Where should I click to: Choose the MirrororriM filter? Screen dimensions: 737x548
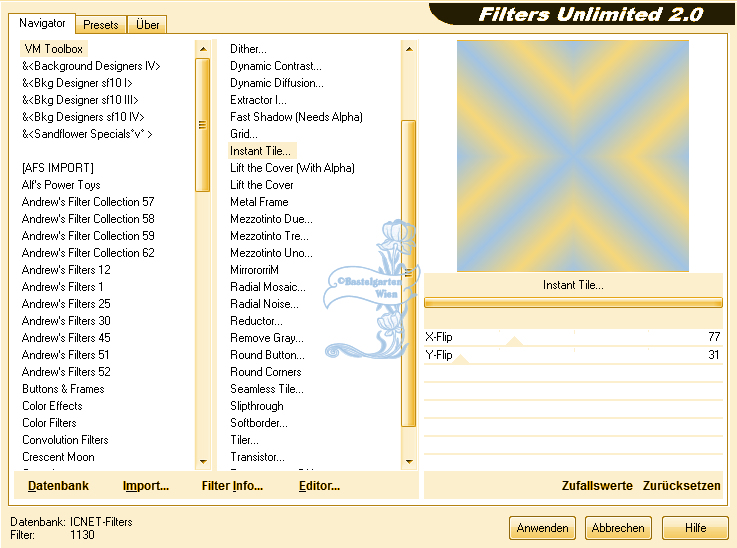click(x=254, y=270)
